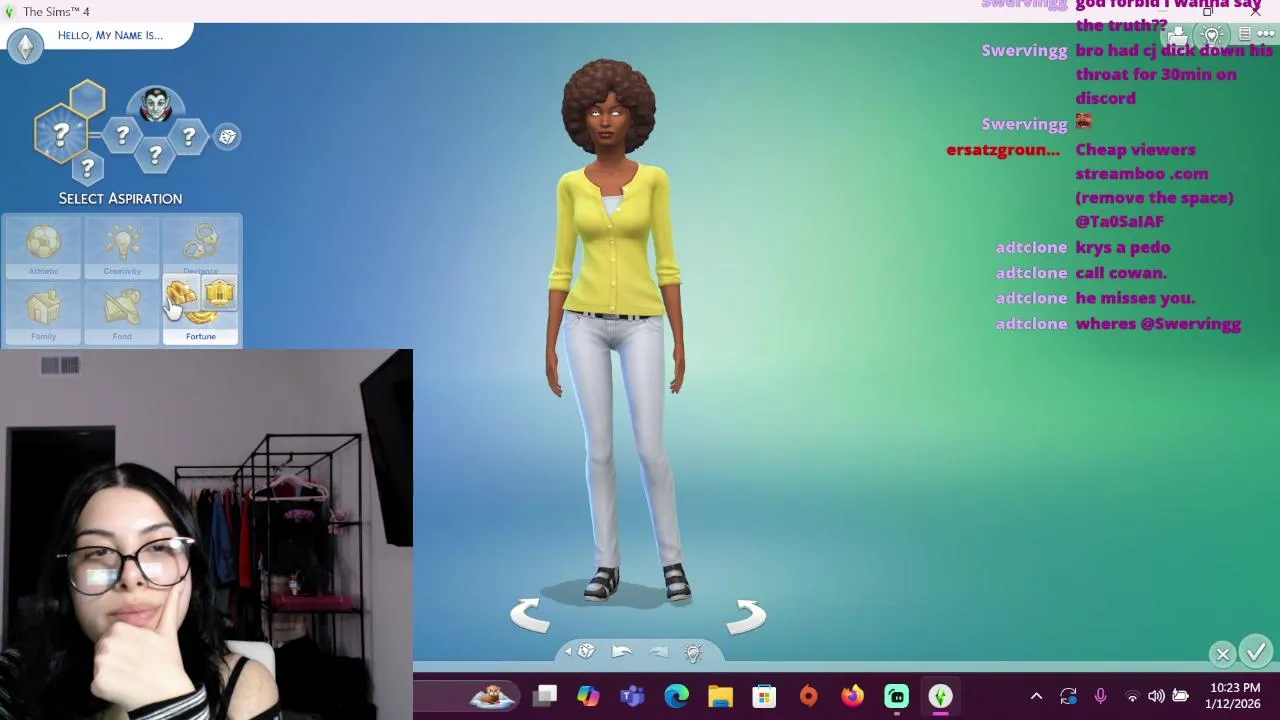Edit the Hello, My Name Is field
This screenshot has height=720, width=1280.
110,35
